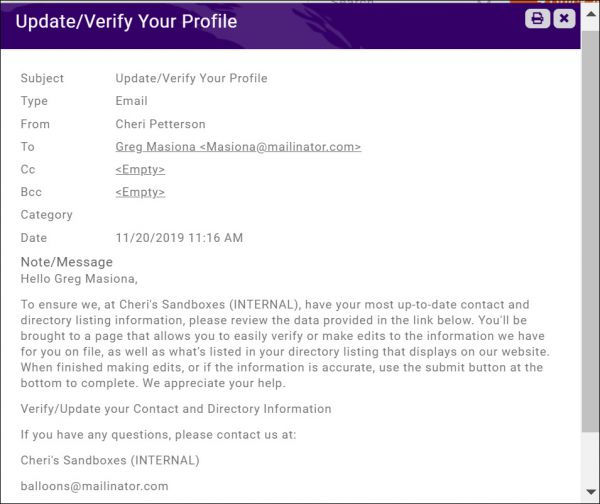Click the Hello Greg Masiona greeting line
The height and width of the screenshot is (504, 600).
(x=79, y=279)
